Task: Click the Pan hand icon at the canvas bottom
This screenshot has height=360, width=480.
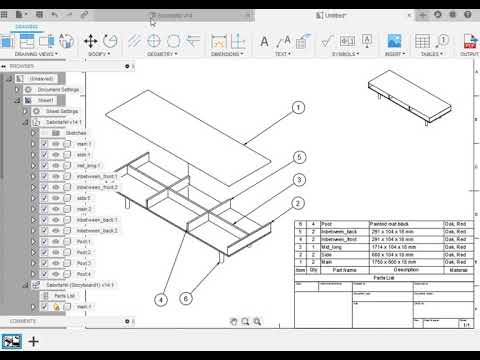Action: coord(234,322)
